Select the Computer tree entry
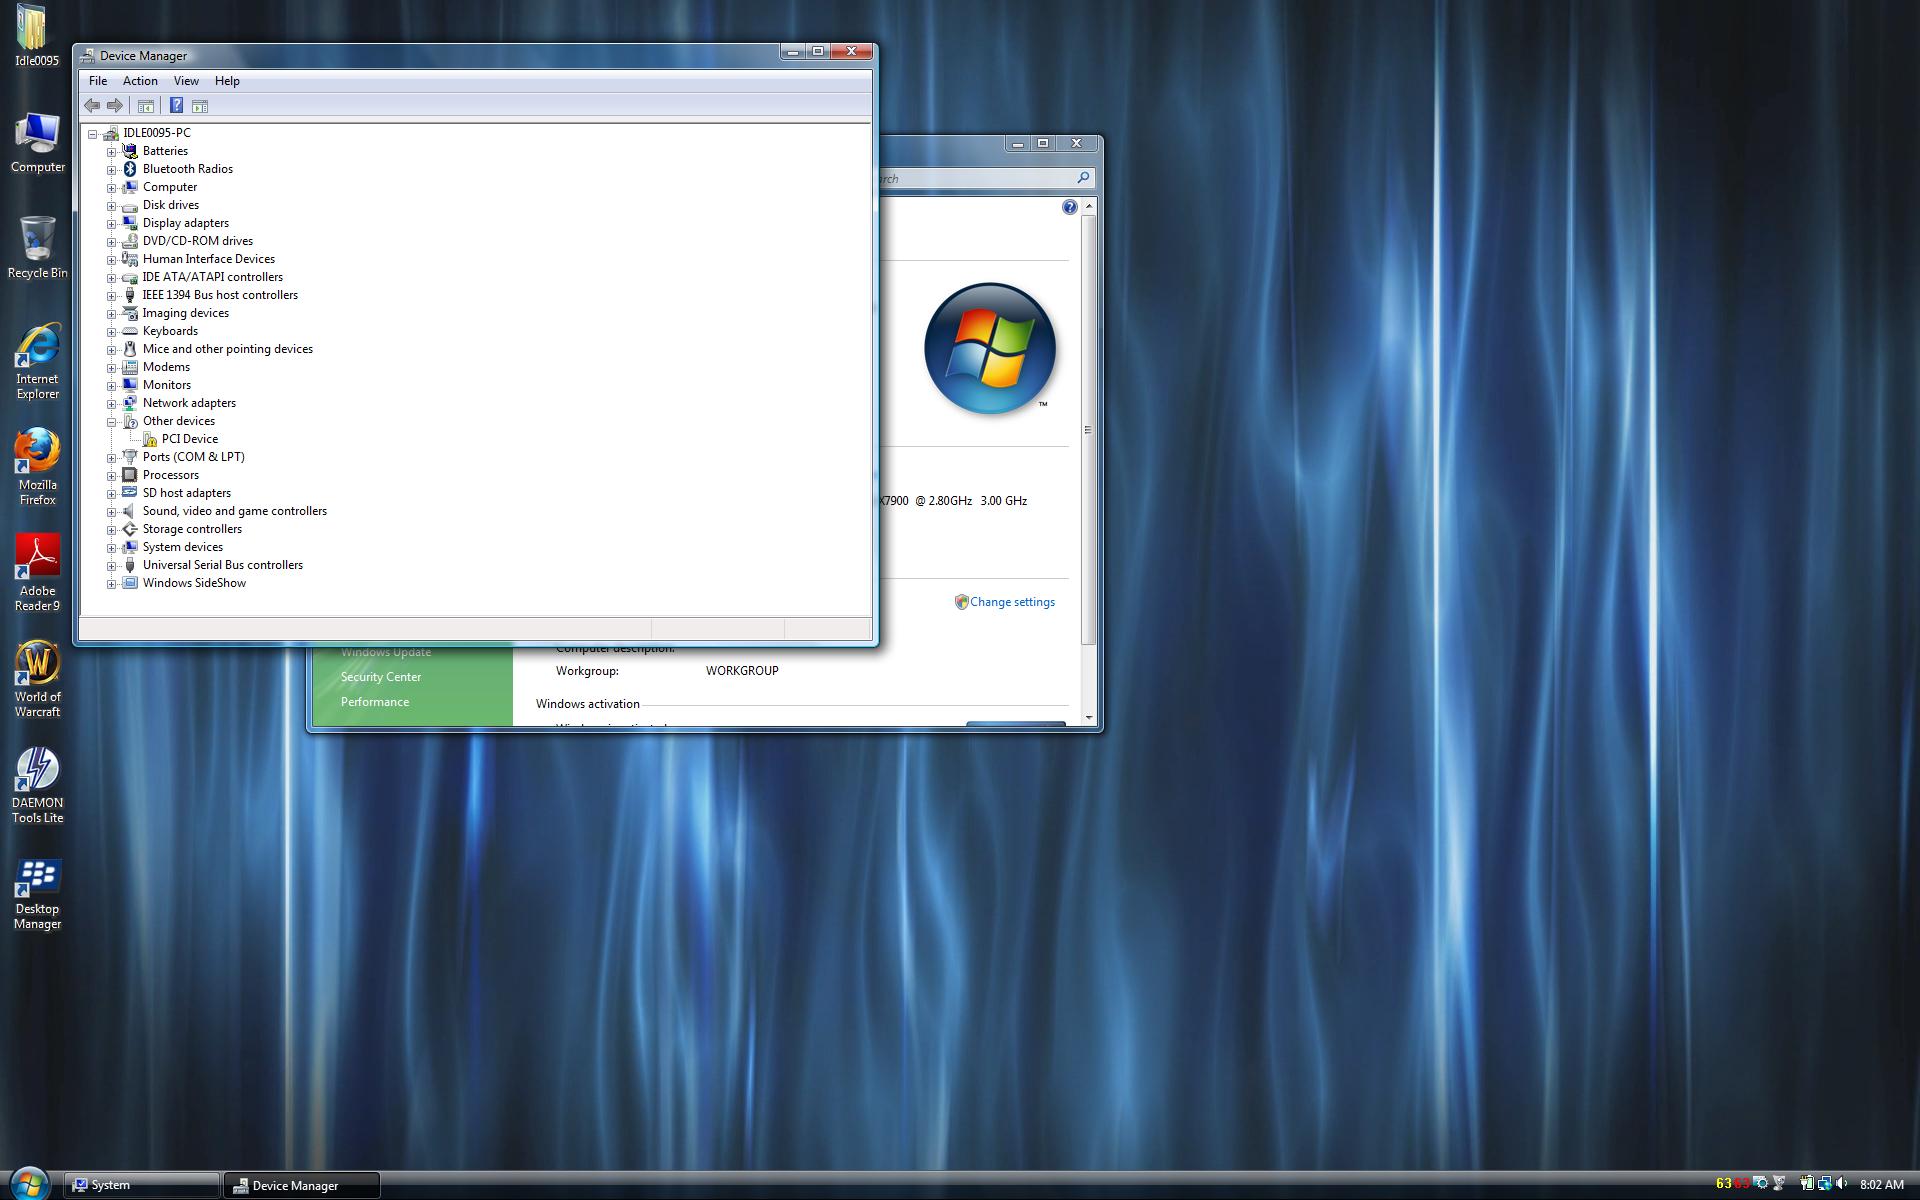Image resolution: width=1920 pixels, height=1200 pixels. (x=170, y=187)
